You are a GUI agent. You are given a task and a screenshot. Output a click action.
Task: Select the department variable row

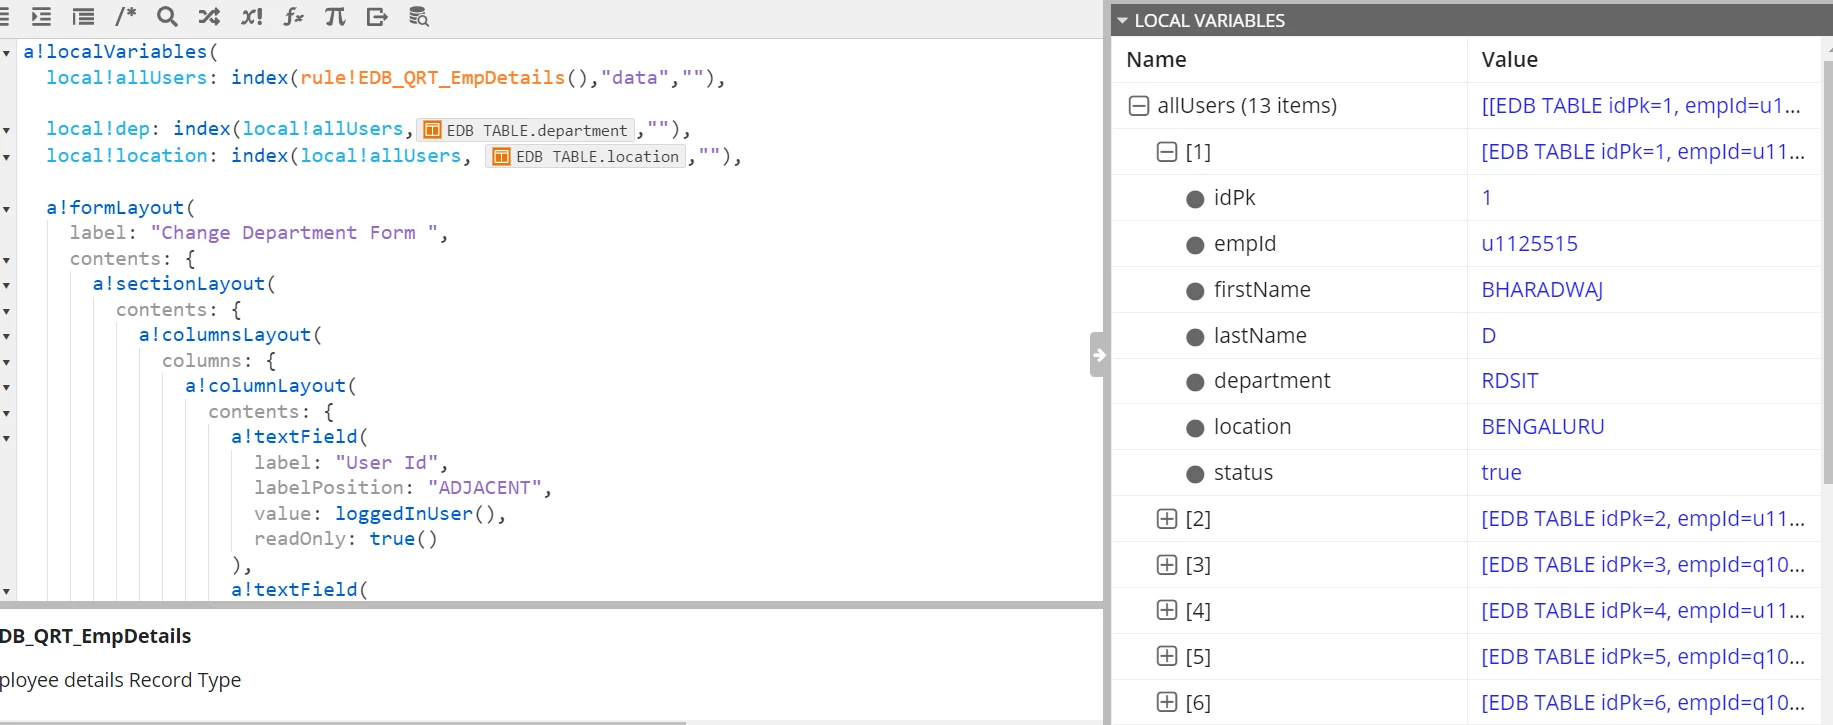[1466, 380]
